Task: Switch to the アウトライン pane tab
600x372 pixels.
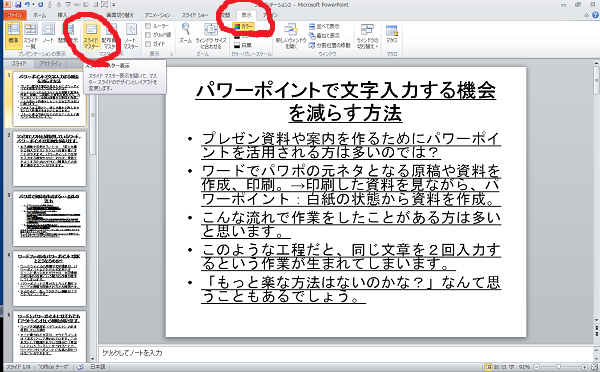Action: (x=50, y=63)
